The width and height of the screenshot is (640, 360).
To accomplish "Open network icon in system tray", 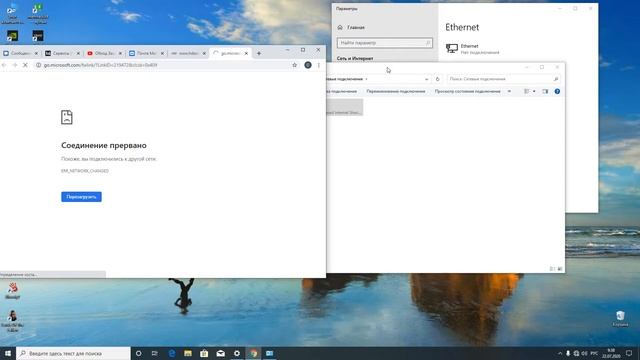I will 576,353.
